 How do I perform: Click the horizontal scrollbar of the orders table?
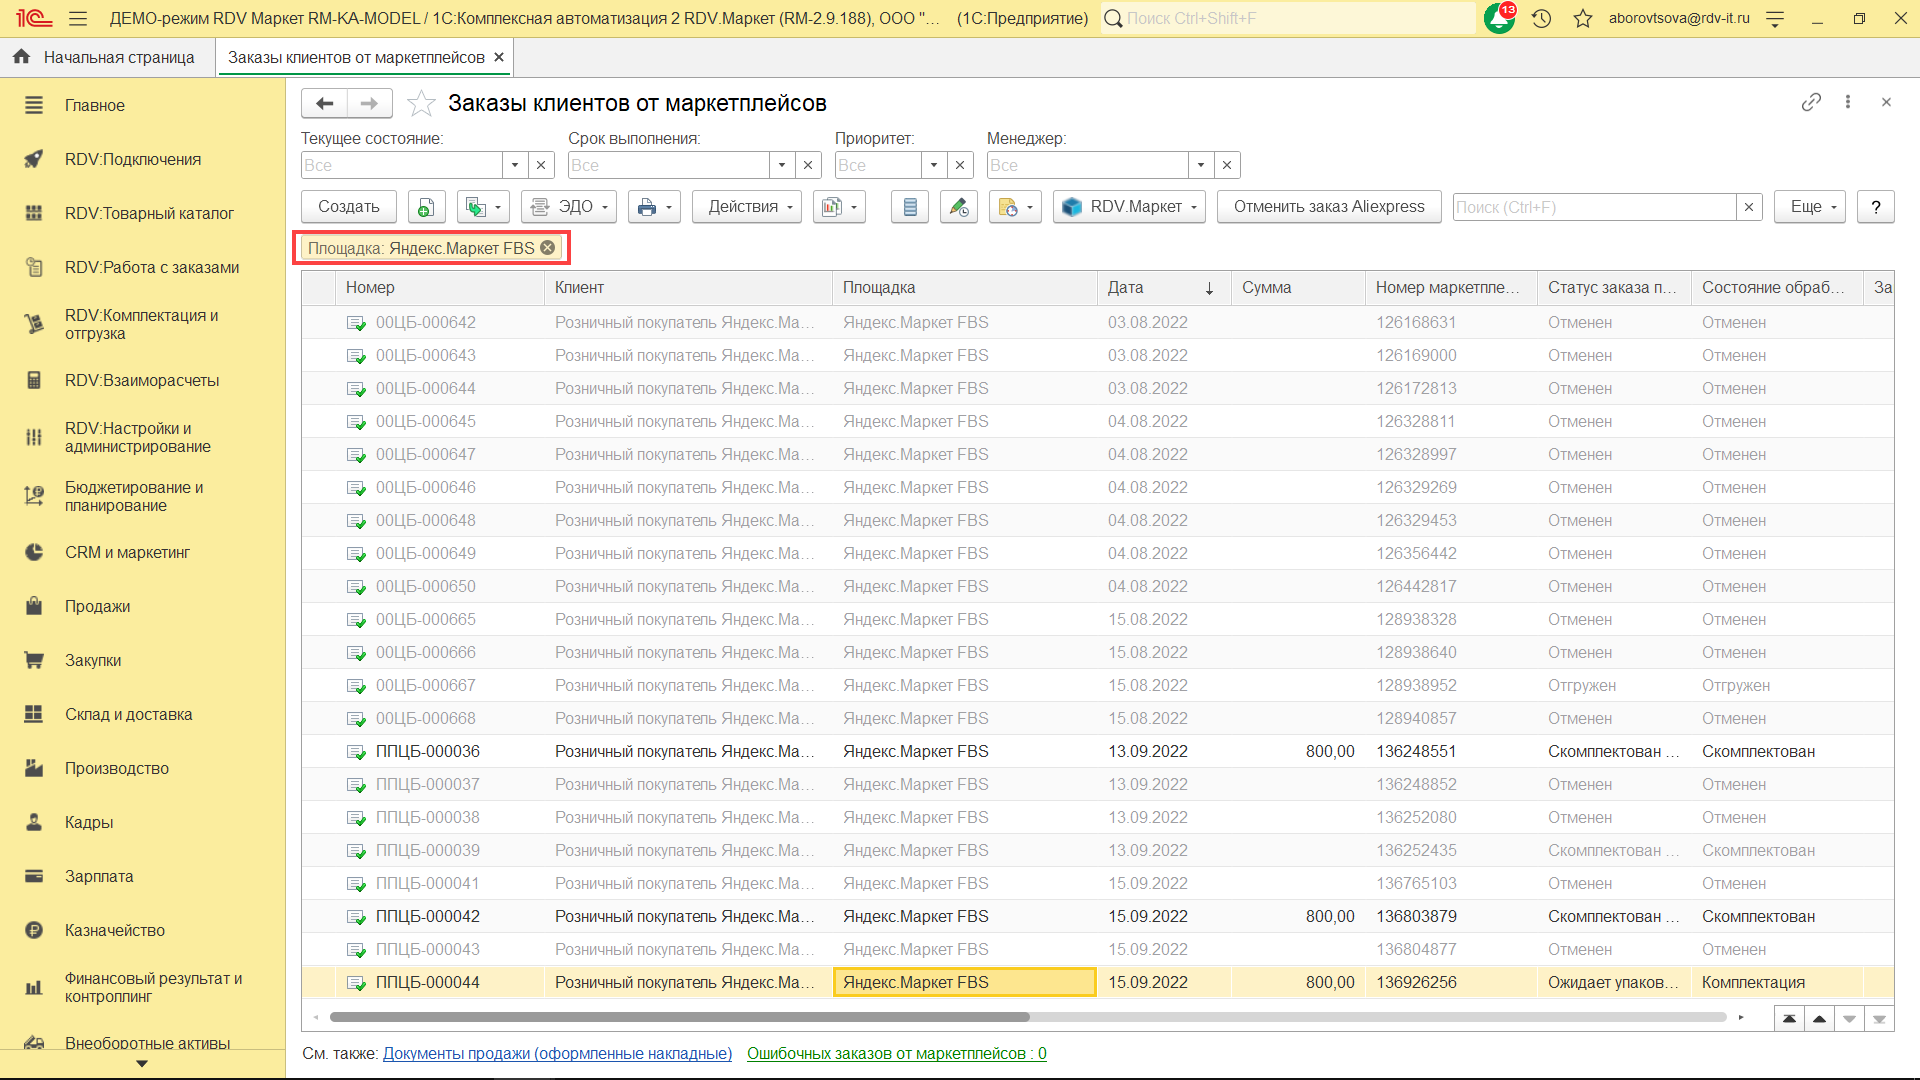coord(680,1017)
